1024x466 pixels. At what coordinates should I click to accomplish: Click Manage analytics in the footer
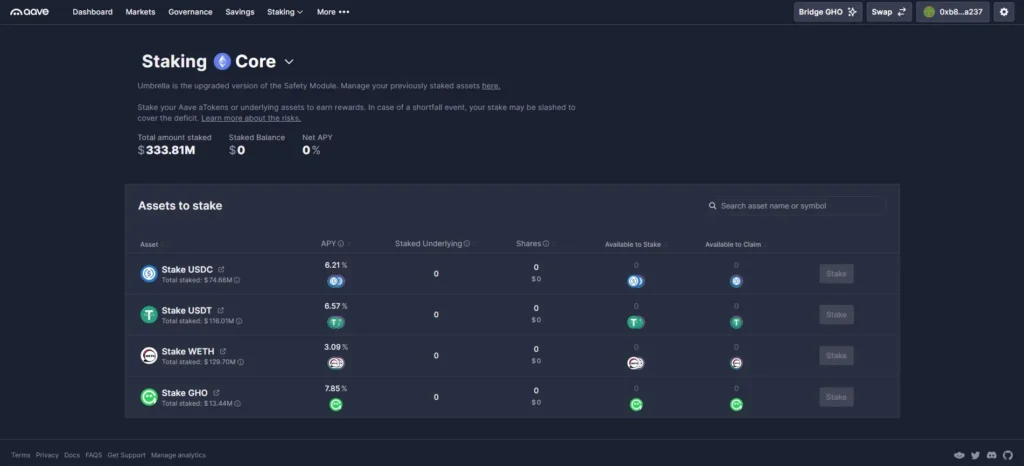(x=178, y=455)
